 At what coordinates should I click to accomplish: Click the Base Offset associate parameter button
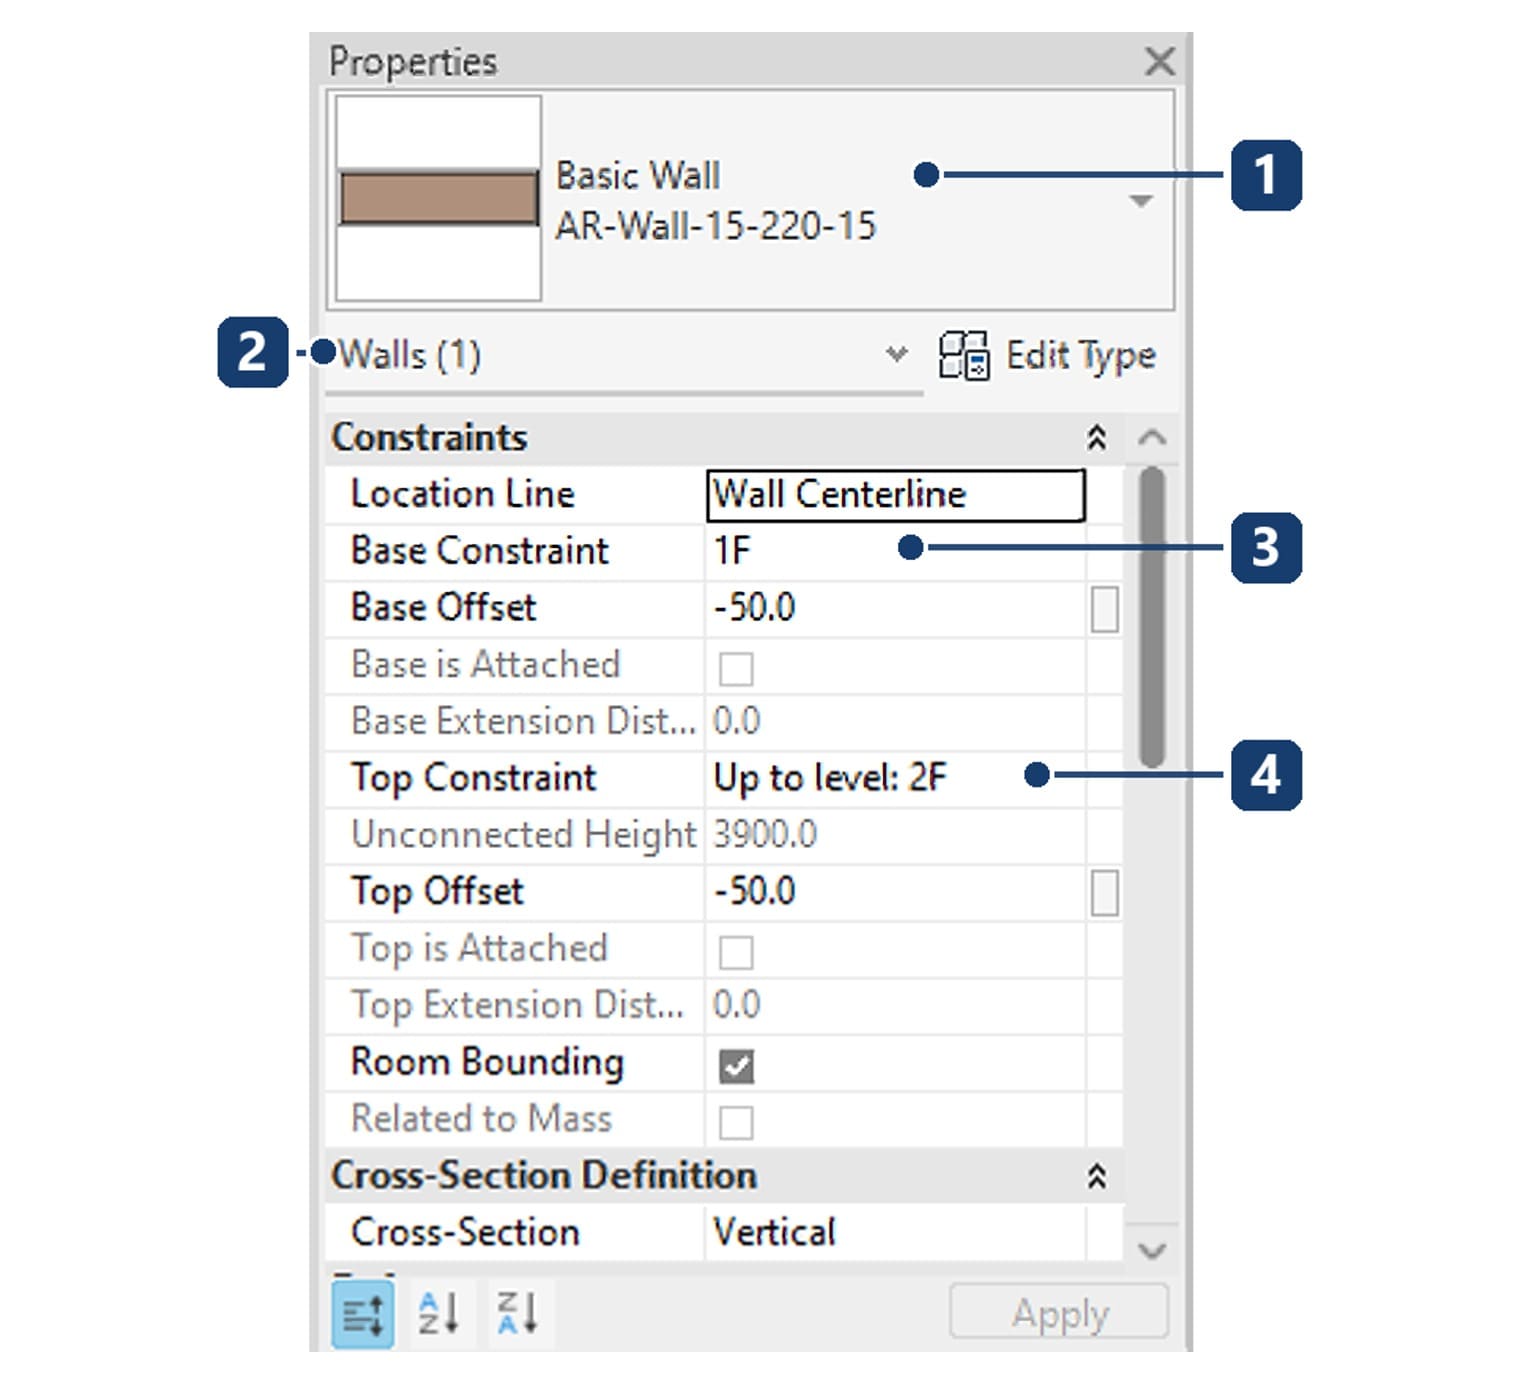[x=1104, y=609]
